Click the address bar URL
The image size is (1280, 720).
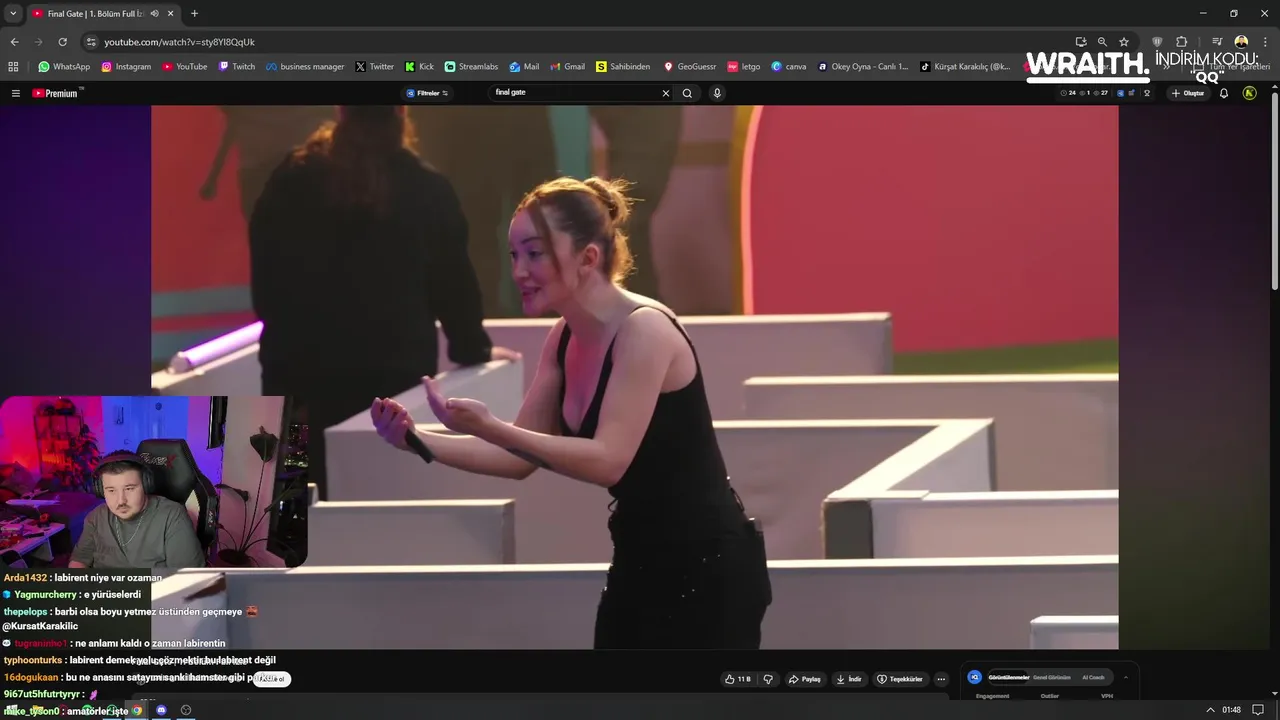click(179, 42)
